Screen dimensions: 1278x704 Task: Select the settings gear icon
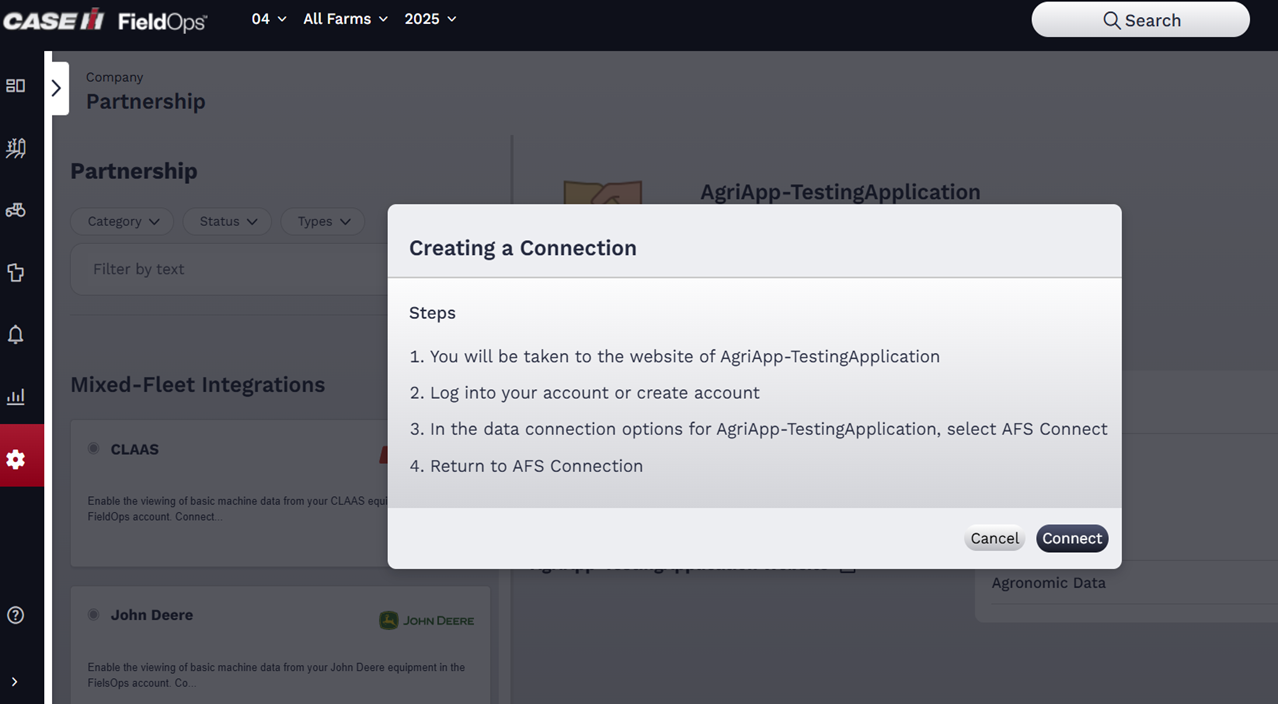(16, 459)
